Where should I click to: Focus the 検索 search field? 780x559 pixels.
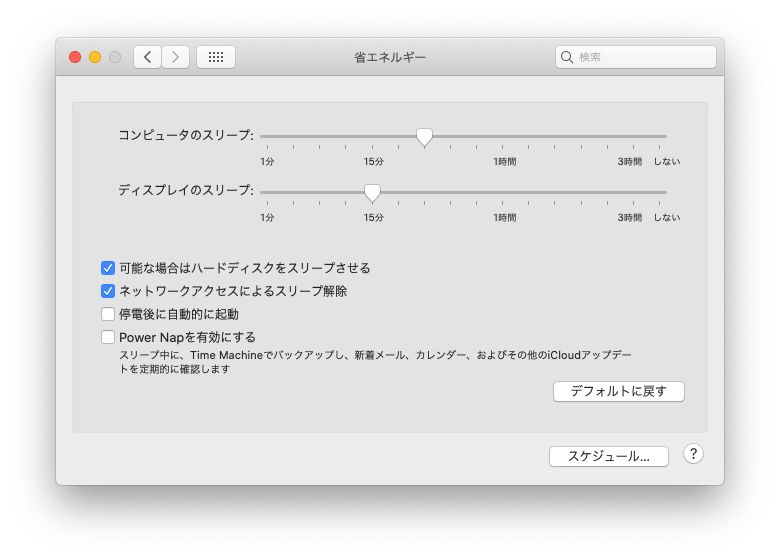(636, 57)
